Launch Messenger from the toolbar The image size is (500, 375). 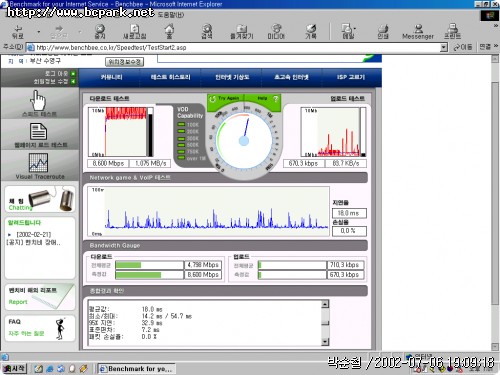[x=418, y=32]
